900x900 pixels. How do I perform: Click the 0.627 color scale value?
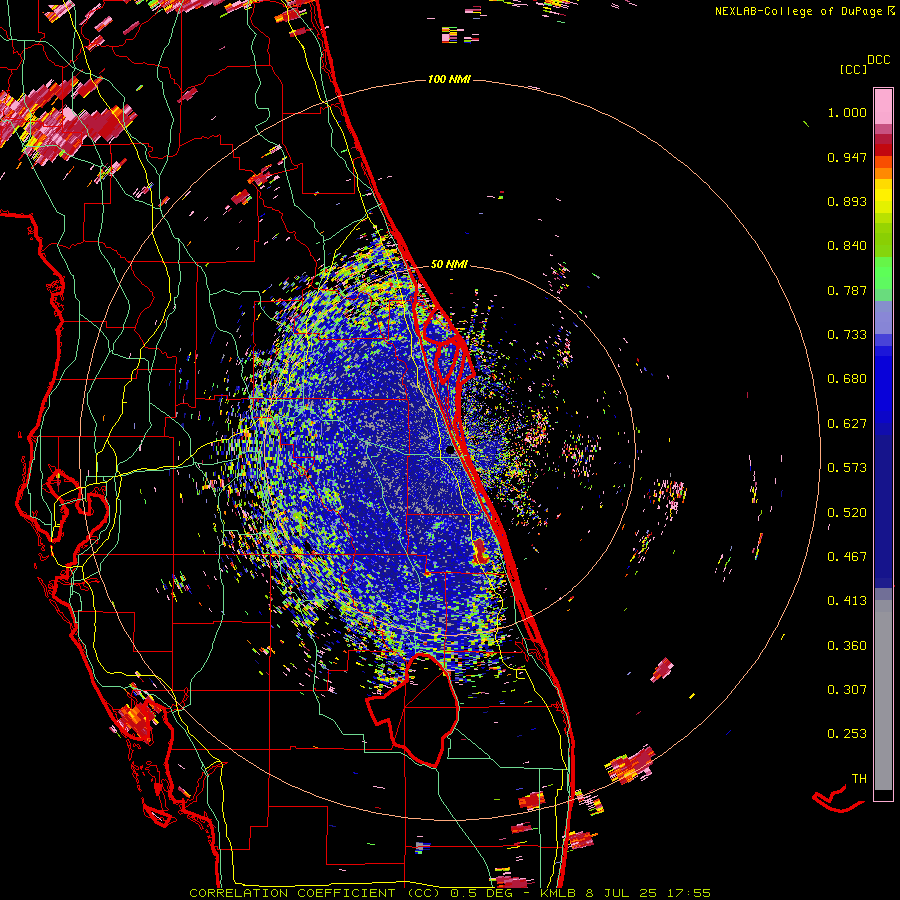pyautogui.click(x=847, y=424)
